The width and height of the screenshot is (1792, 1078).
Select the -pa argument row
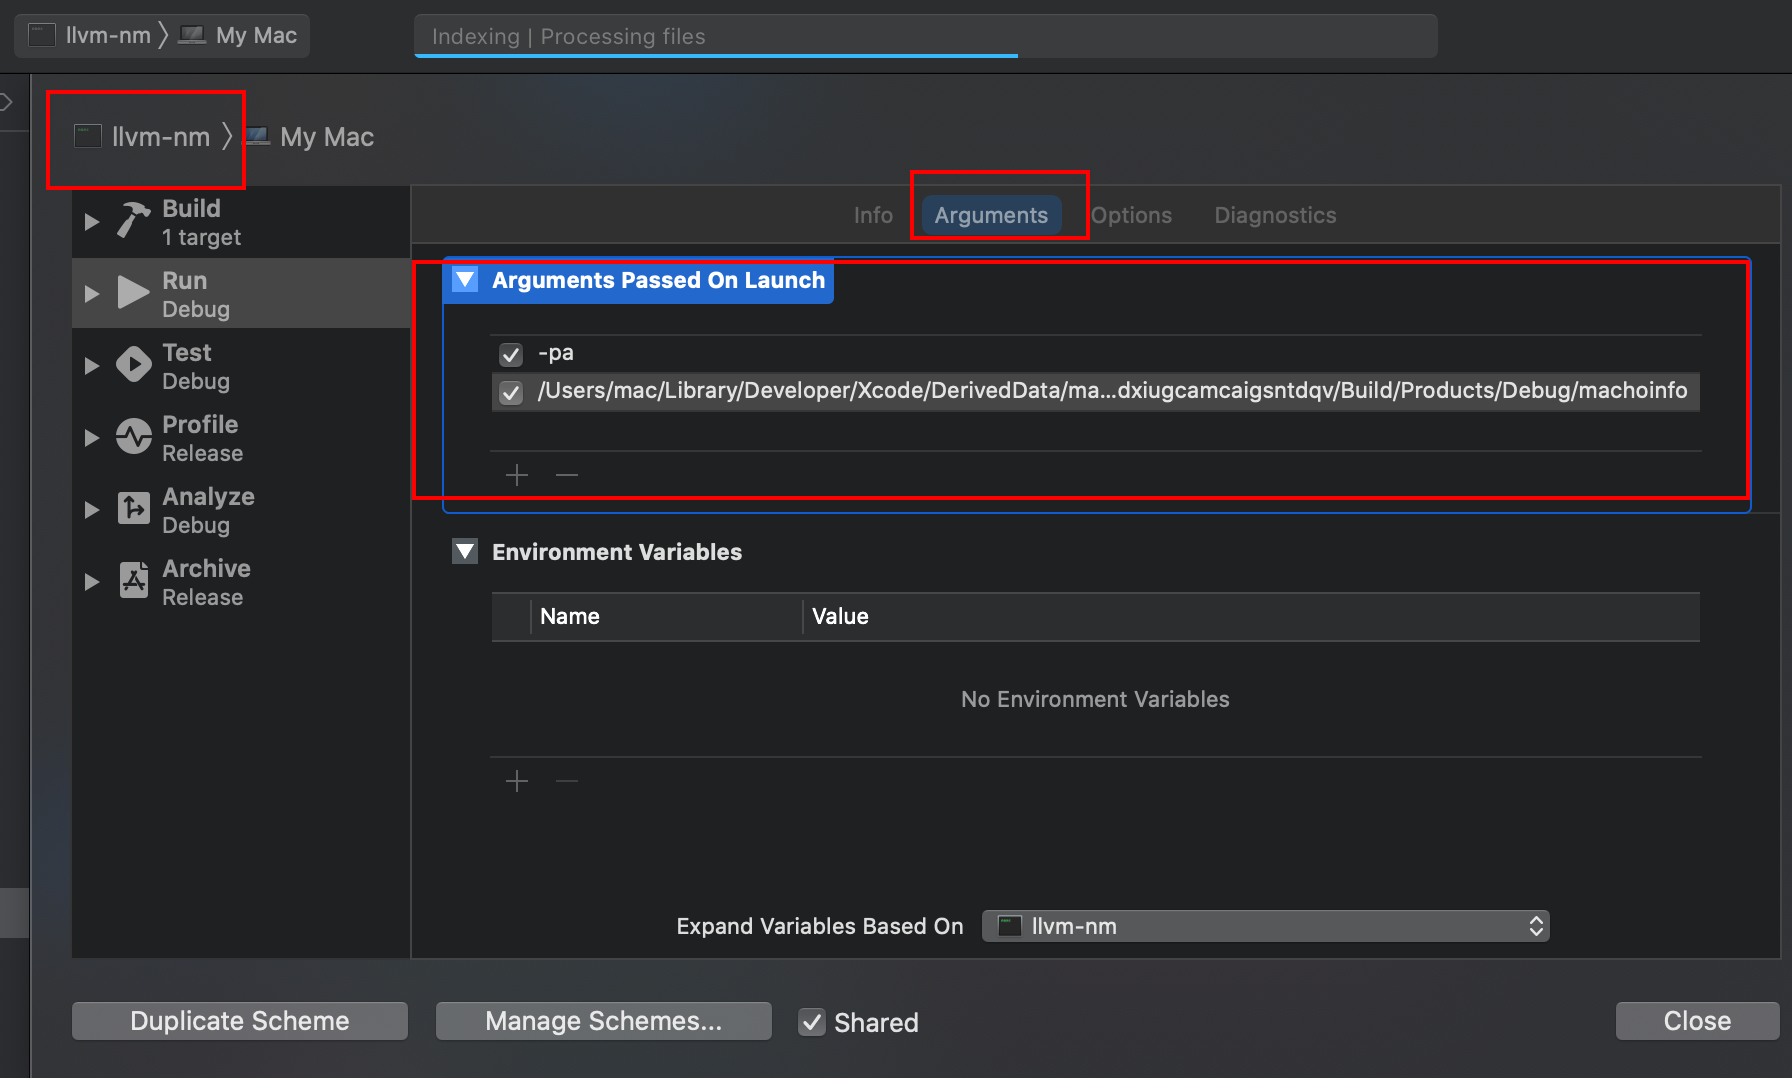coord(1095,353)
